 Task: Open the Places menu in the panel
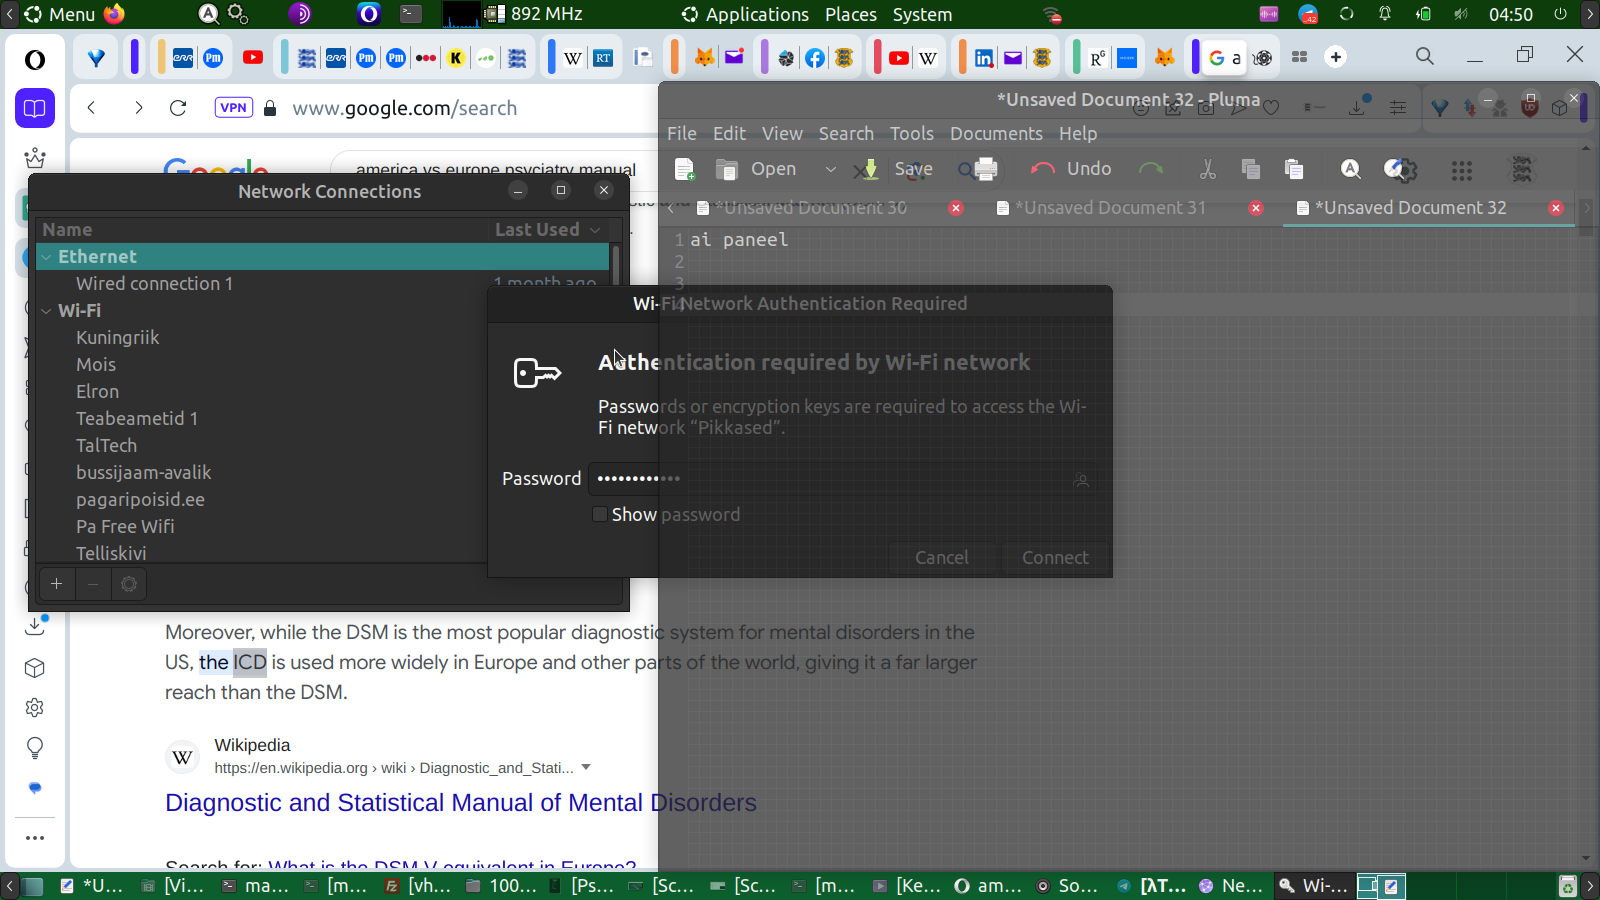click(851, 14)
